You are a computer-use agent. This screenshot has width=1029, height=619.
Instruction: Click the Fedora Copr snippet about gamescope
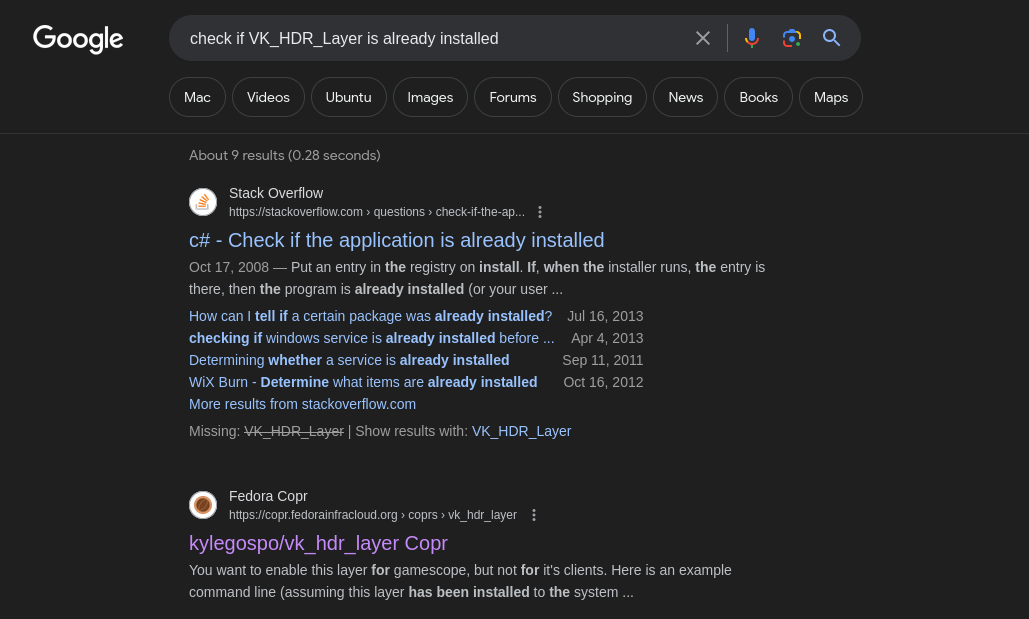460,581
